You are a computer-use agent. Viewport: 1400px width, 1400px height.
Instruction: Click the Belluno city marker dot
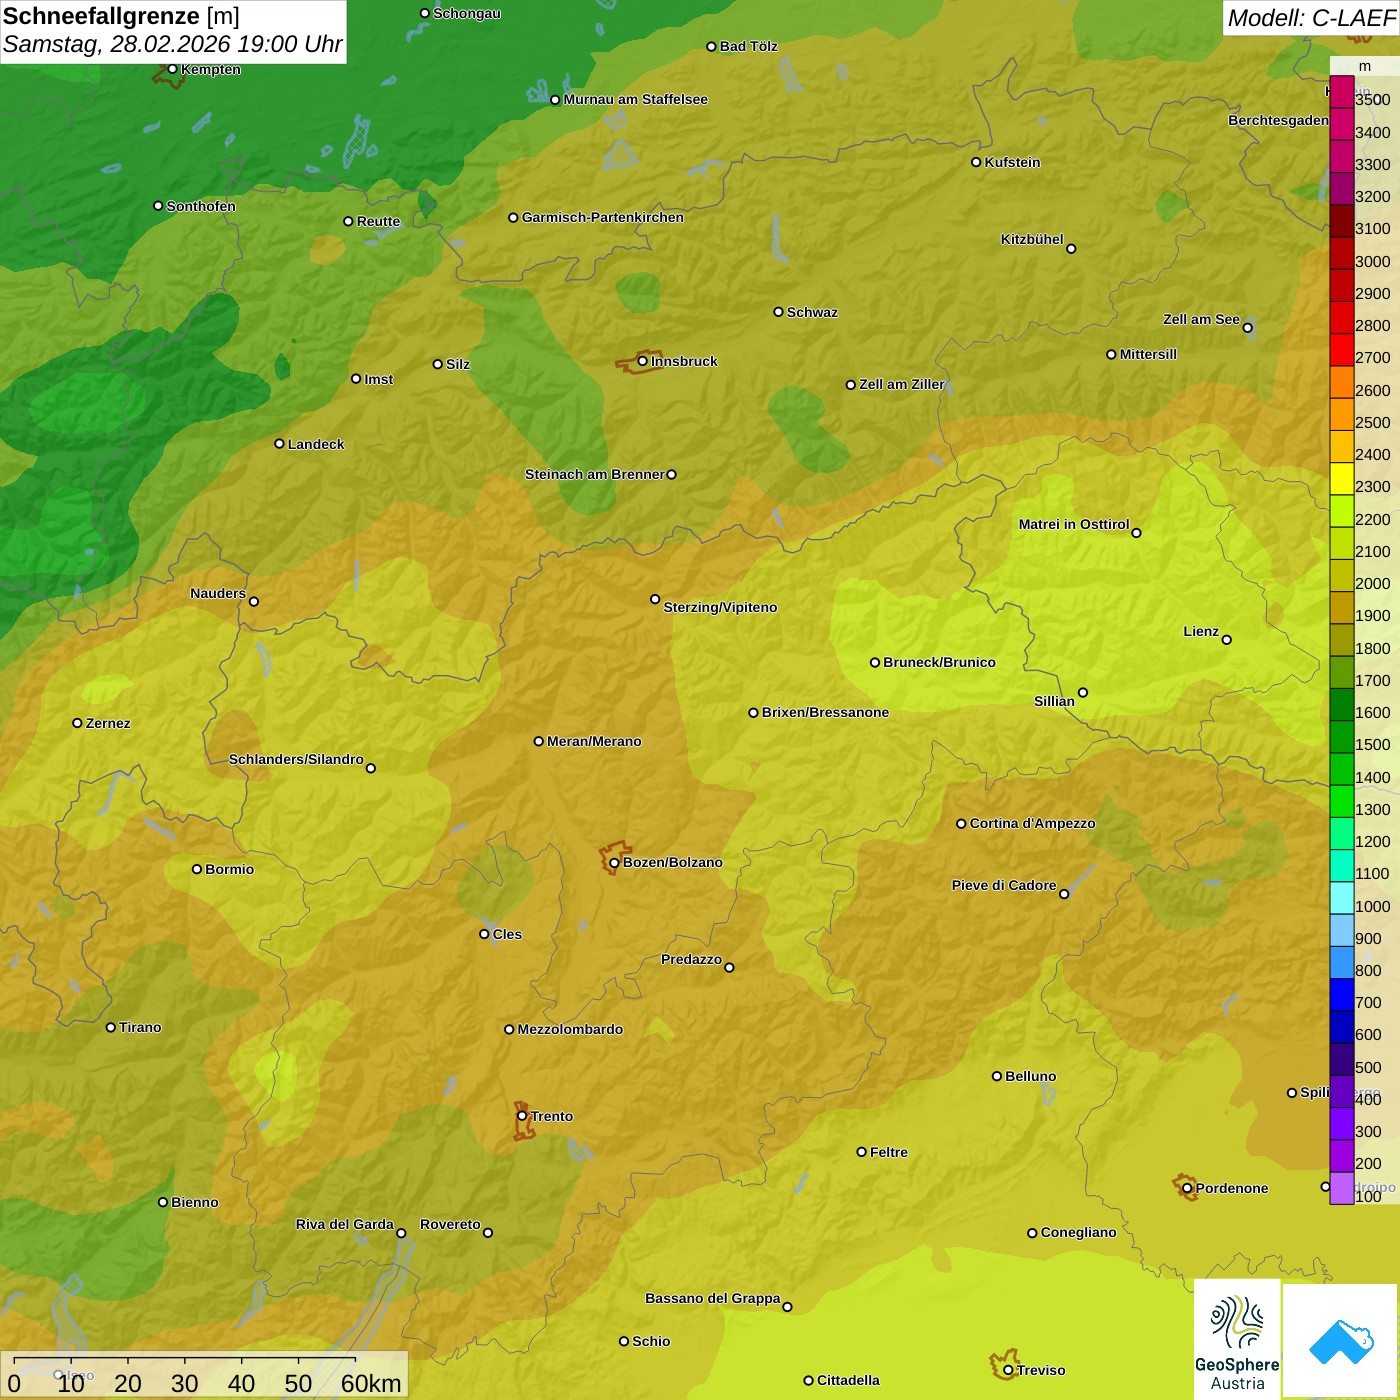click(996, 1076)
